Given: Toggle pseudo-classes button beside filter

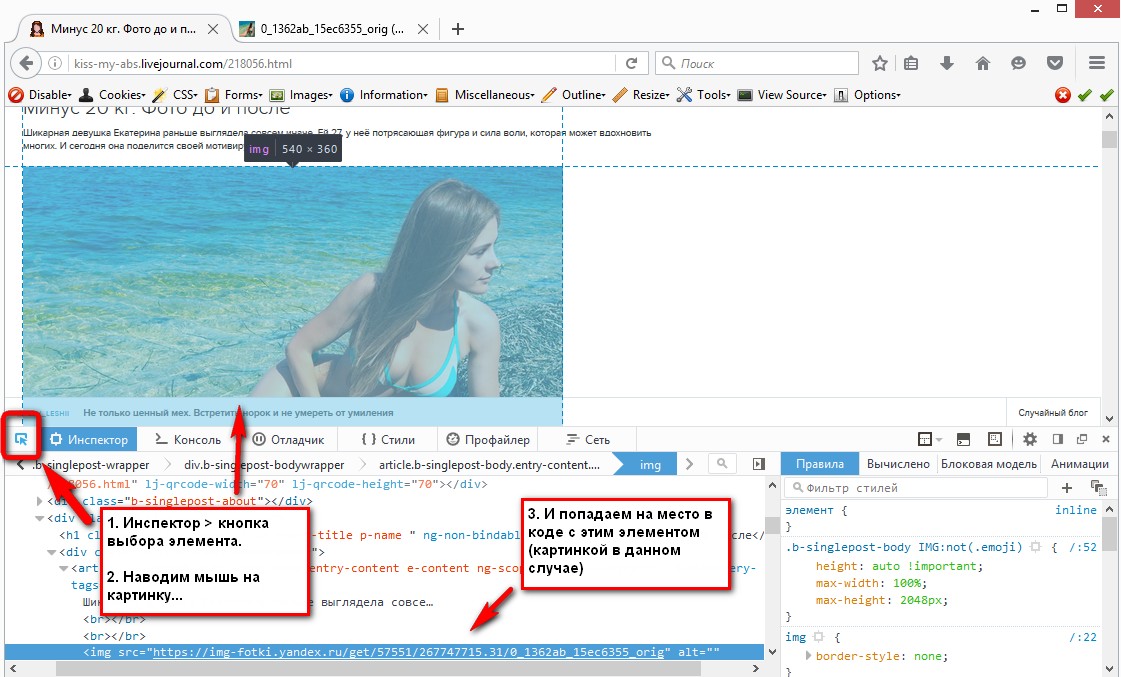Looking at the screenshot, I should 1099,488.
